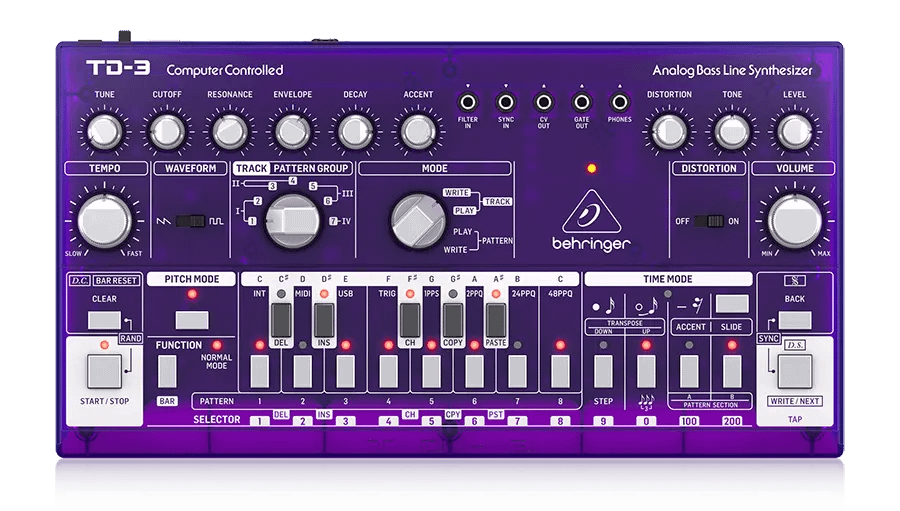
Task: Click the CV OUT jack
Action: [x=544, y=102]
